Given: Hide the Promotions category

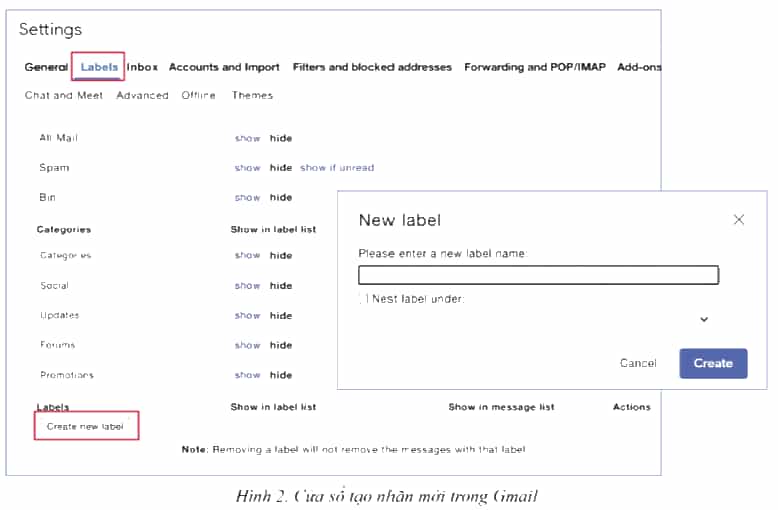Looking at the screenshot, I should pos(281,375).
